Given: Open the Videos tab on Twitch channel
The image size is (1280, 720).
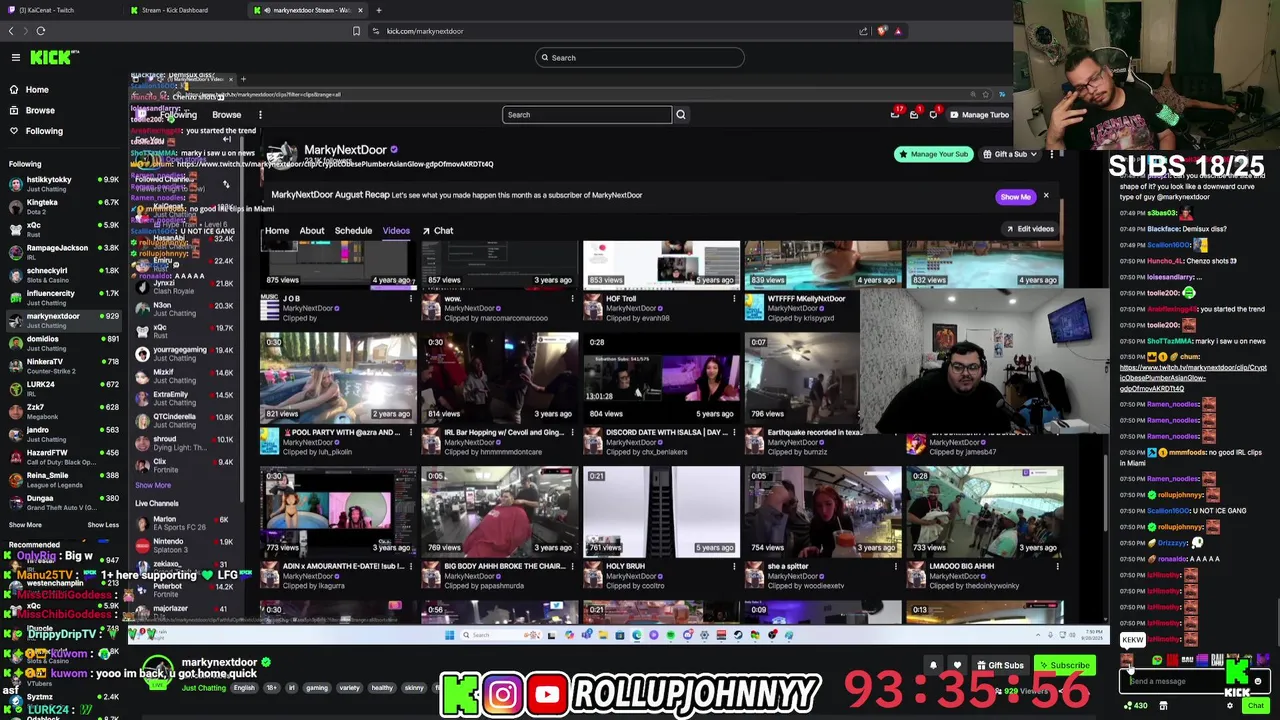Looking at the screenshot, I should [396, 231].
